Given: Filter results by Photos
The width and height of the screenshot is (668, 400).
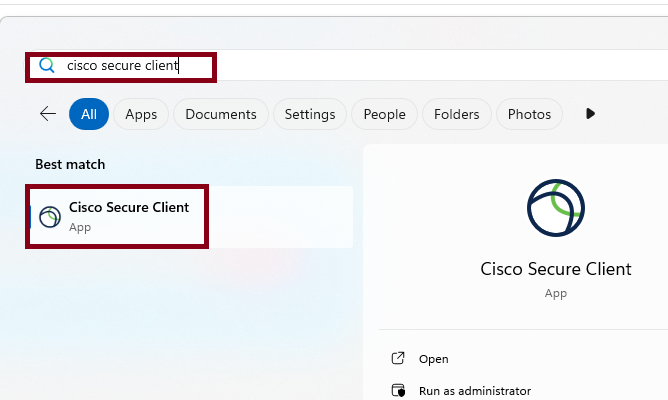Looking at the screenshot, I should (x=529, y=114).
